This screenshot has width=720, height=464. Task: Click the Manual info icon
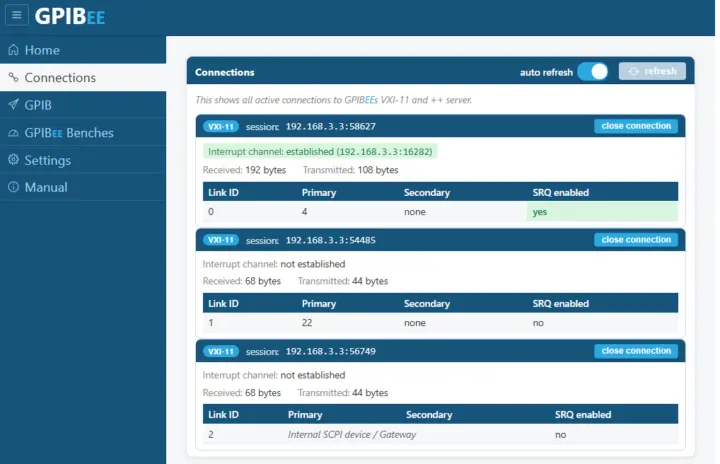click(x=13, y=187)
